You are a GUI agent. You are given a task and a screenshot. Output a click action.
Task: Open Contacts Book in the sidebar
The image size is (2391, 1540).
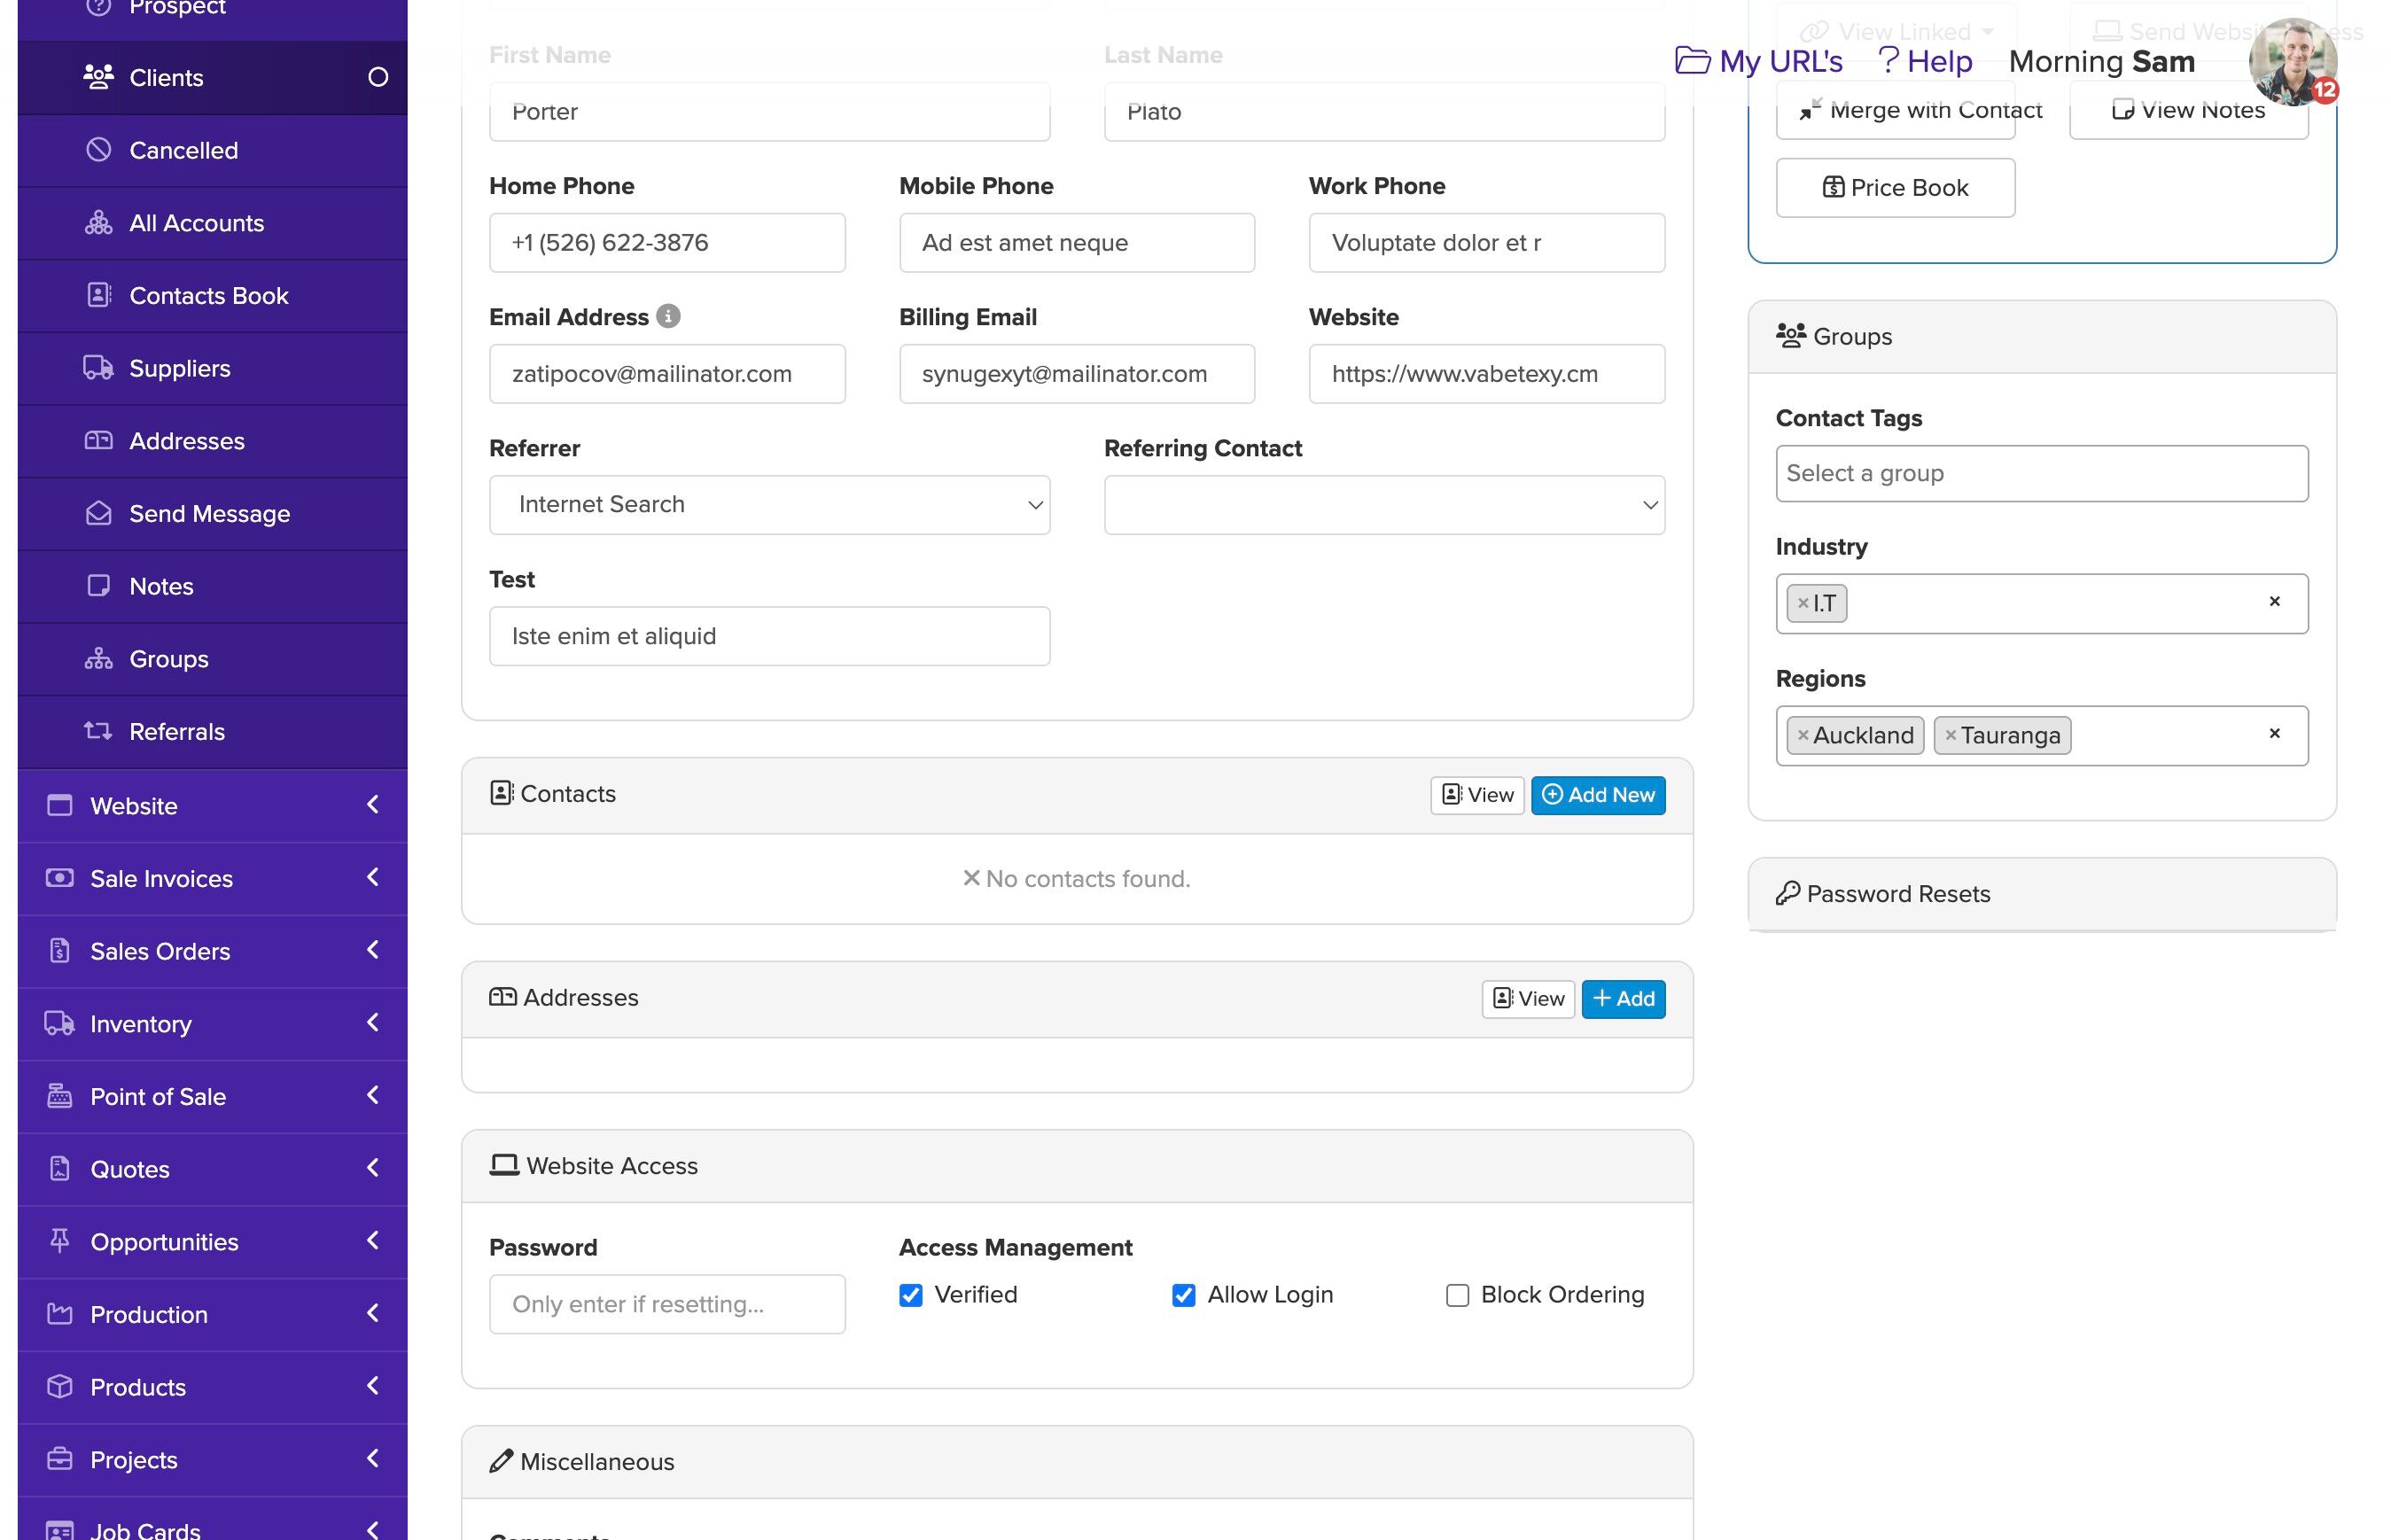[208, 296]
